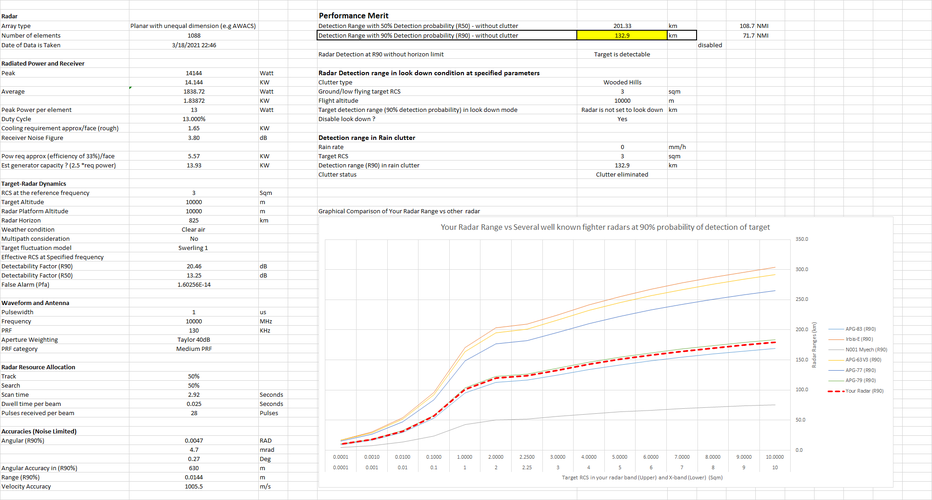This screenshot has height=500, width=932.
Task: Click the APG-83 (R90) legend entry
Action: (x=853, y=329)
